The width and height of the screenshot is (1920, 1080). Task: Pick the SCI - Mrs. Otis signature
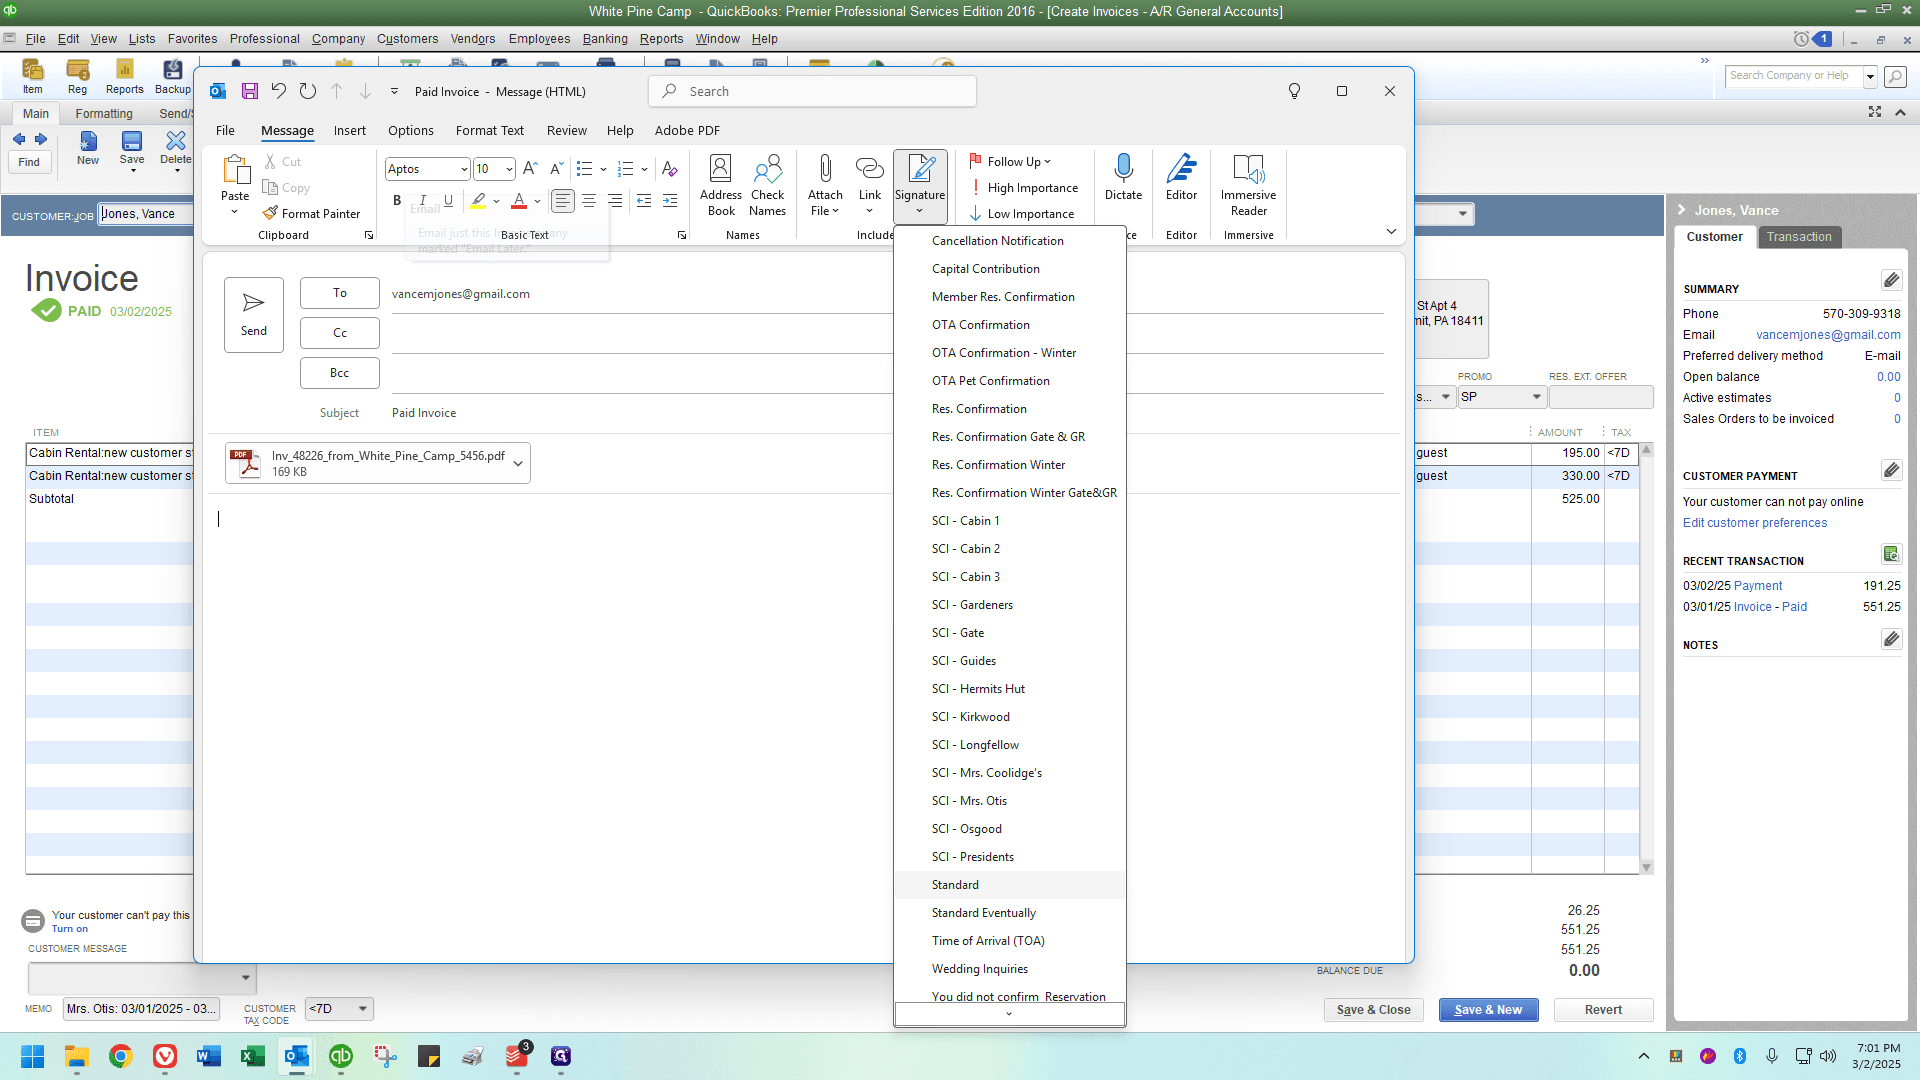coord(1010,801)
